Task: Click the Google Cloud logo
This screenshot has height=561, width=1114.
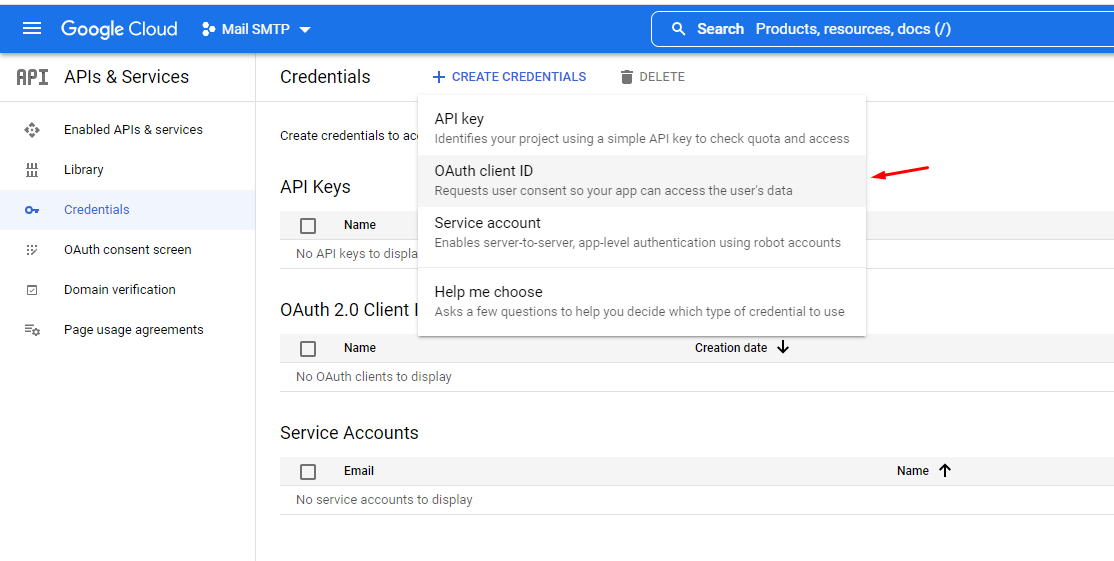Action: click(119, 28)
